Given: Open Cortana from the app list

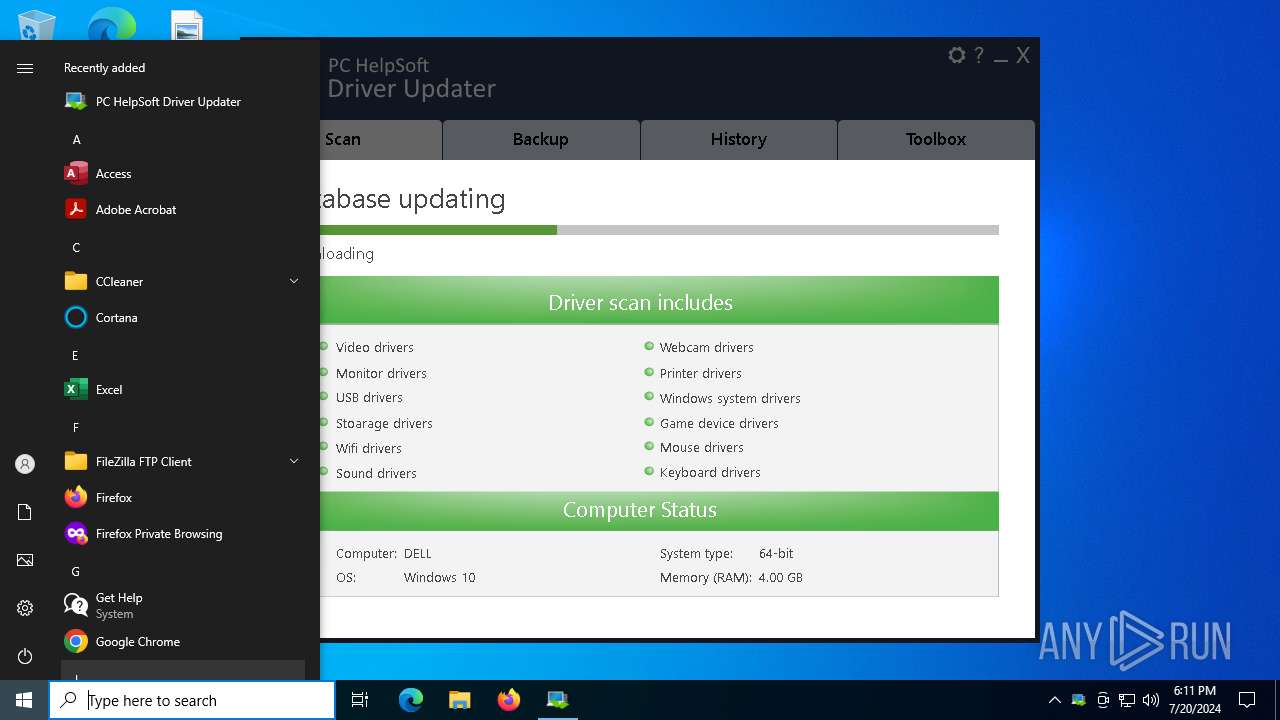Looking at the screenshot, I should coord(182,318).
